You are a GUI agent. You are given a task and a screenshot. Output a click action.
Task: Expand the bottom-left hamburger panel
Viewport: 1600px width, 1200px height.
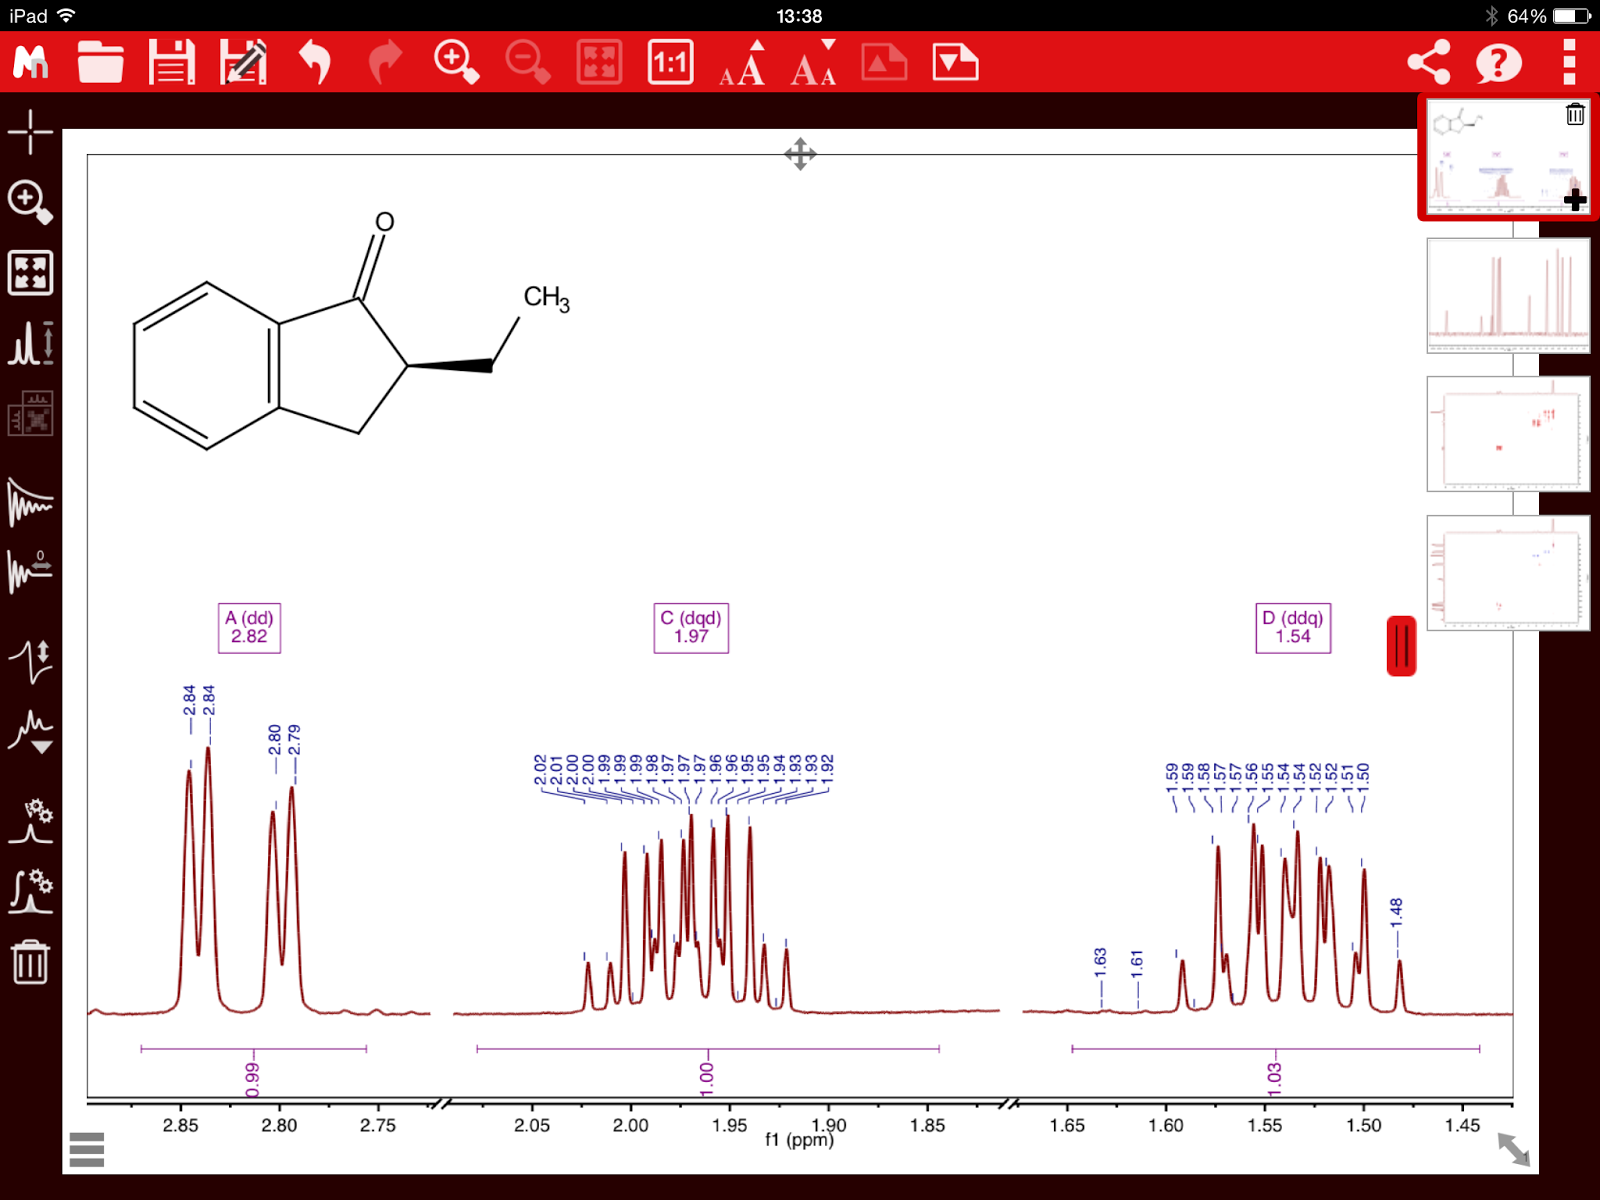(x=88, y=1150)
